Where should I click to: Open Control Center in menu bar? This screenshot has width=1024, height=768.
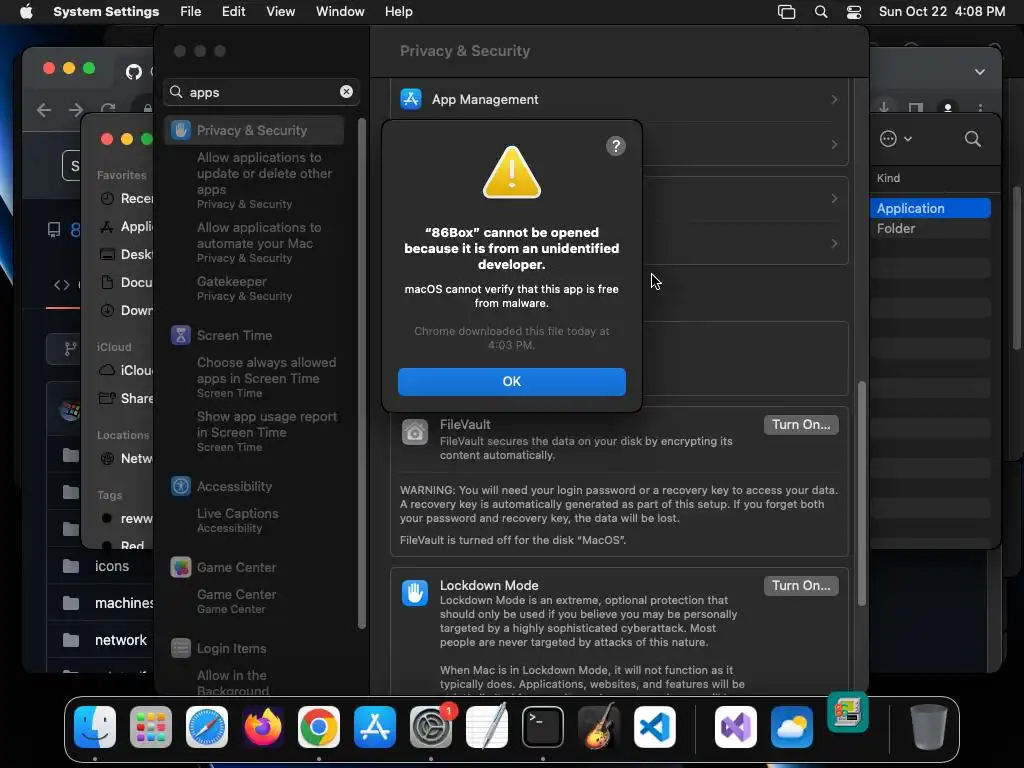pos(854,12)
